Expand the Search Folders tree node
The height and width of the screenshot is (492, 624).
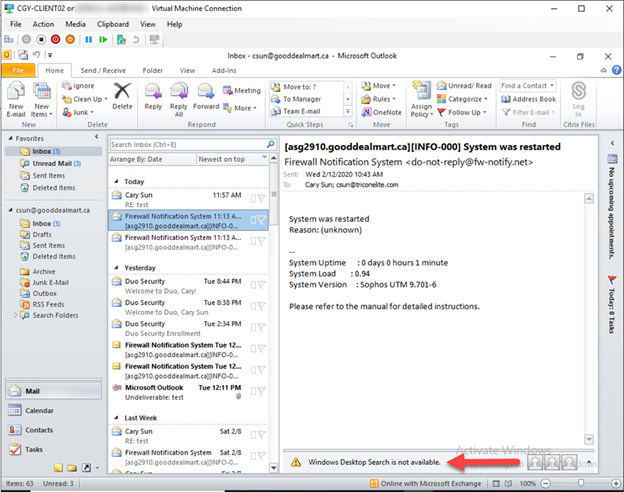16,315
